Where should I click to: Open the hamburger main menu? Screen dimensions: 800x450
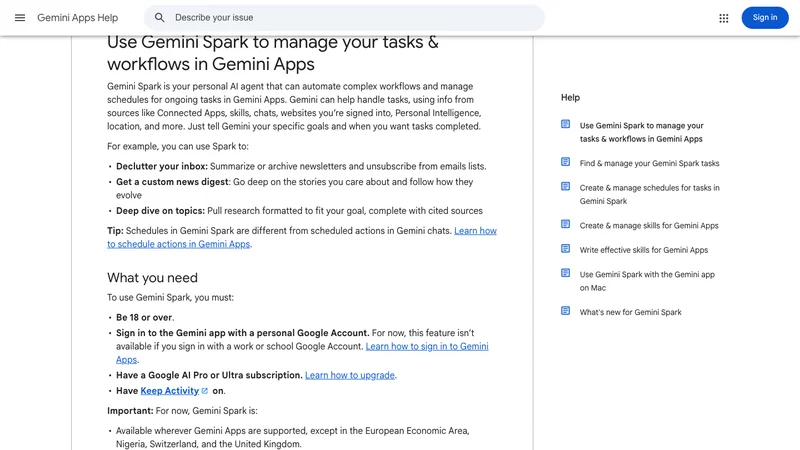(x=20, y=18)
